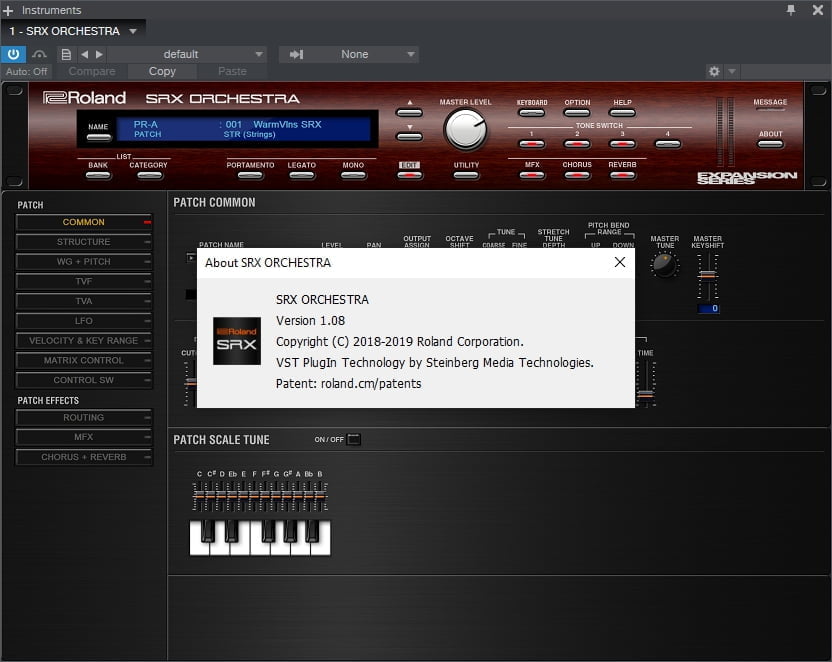
Task: Select the WG + PITCH tab
Action: tap(84, 262)
